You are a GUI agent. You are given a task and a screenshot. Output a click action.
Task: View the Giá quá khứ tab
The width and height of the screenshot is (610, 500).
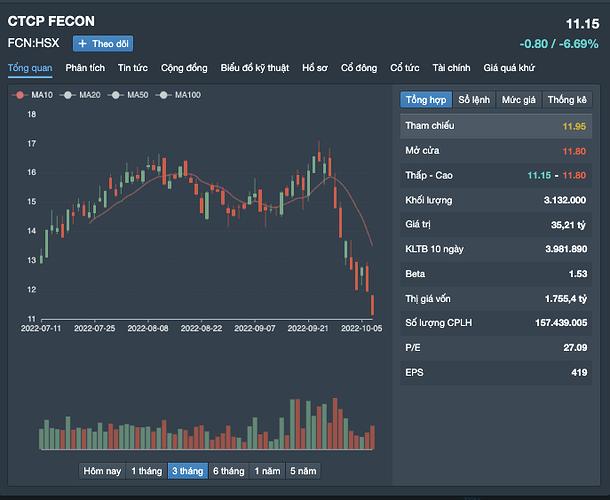(509, 68)
